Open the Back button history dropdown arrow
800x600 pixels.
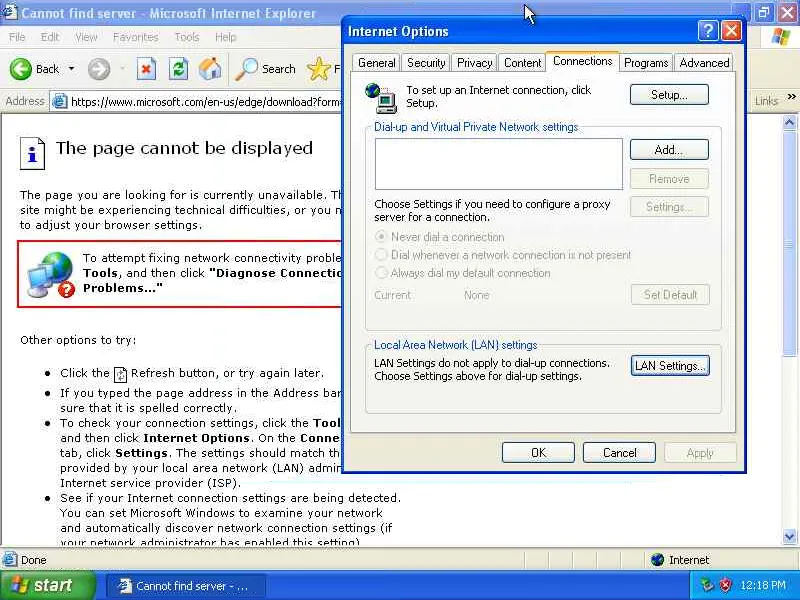tap(71, 68)
